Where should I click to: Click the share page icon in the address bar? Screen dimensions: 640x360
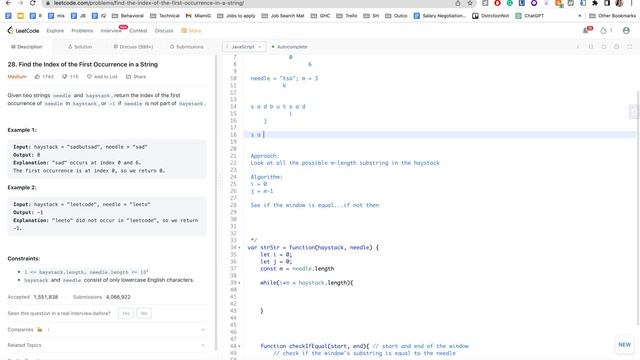(458, 3)
